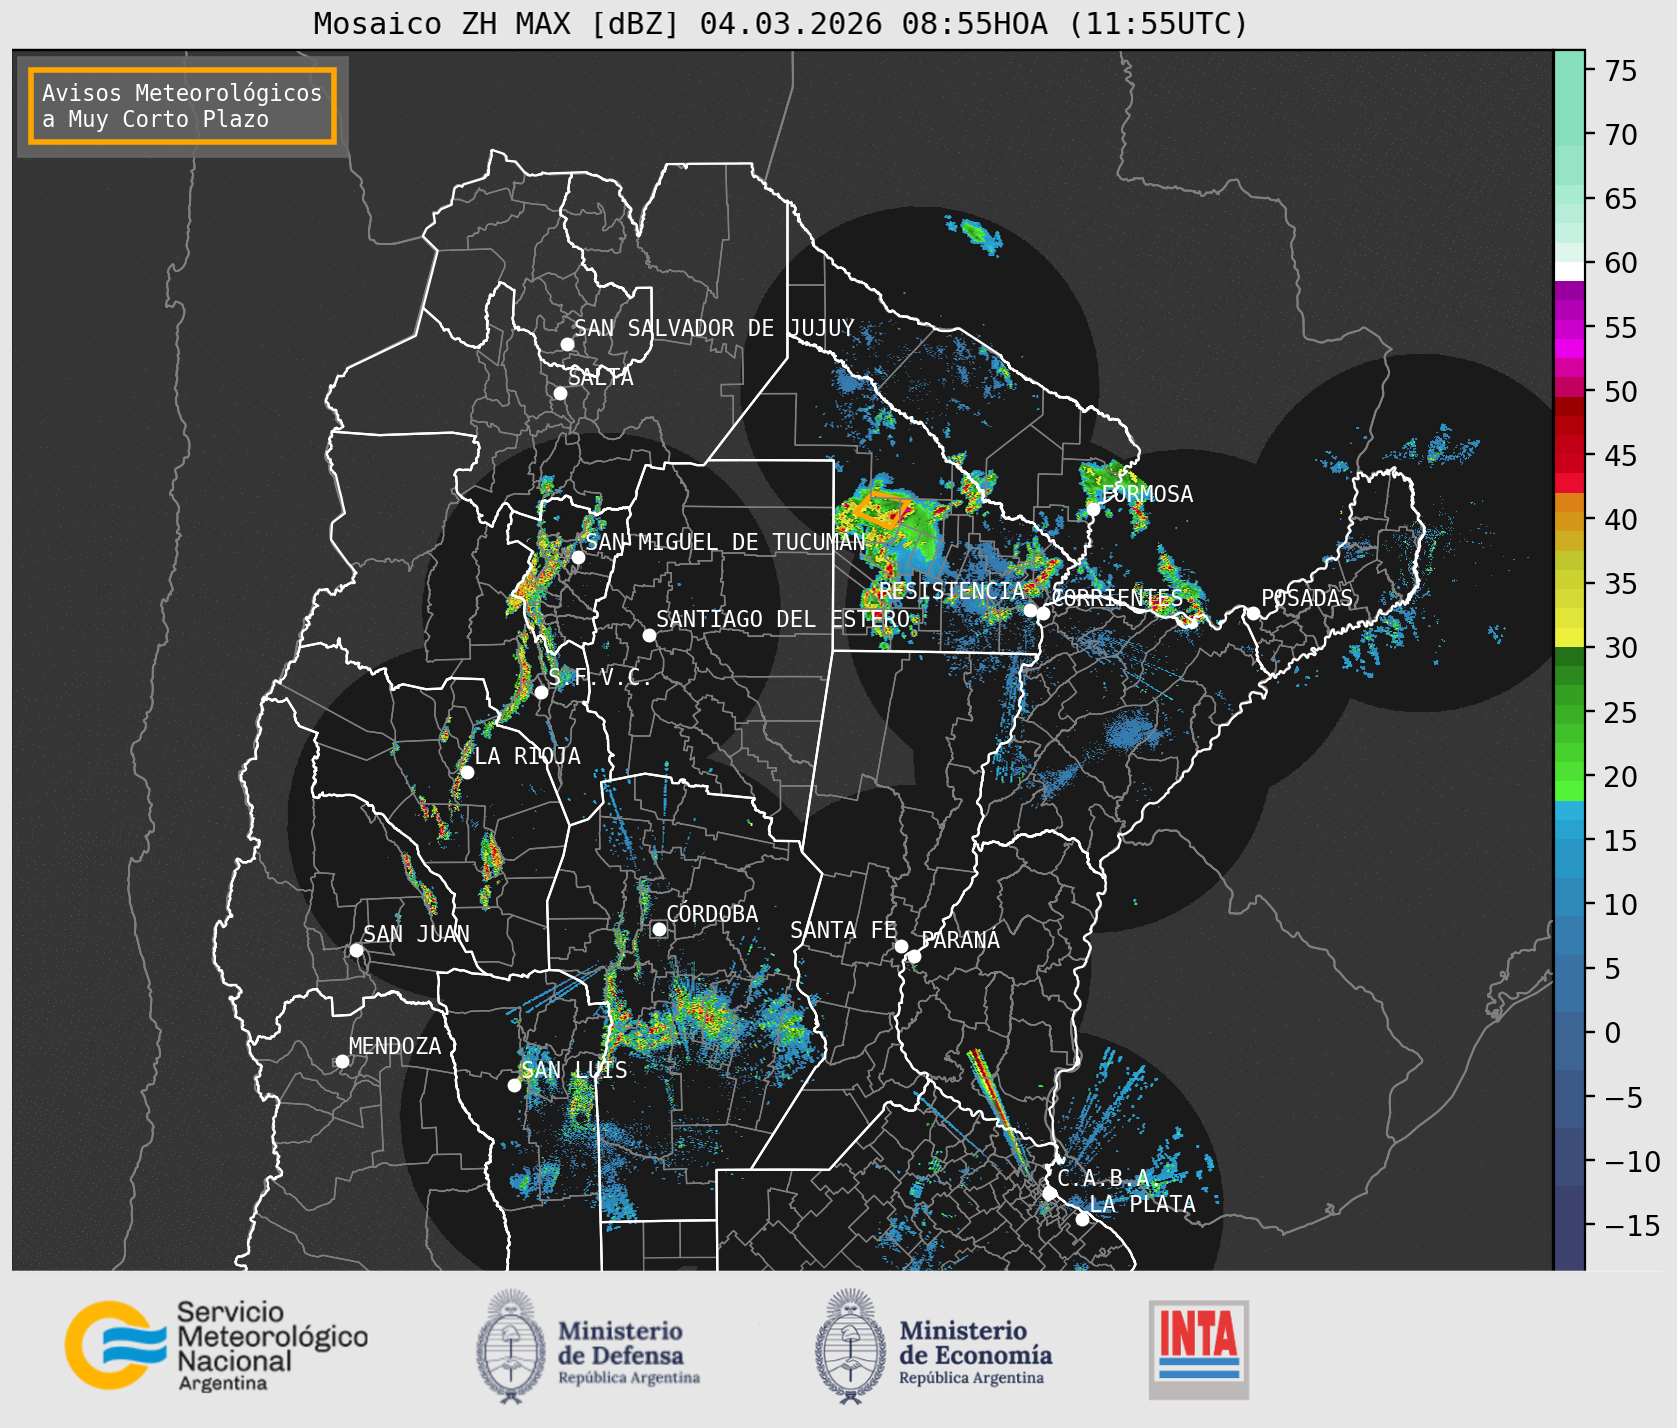Click the C.A.B.A. marker dot
The image size is (1677, 1428).
[x=1049, y=1193]
